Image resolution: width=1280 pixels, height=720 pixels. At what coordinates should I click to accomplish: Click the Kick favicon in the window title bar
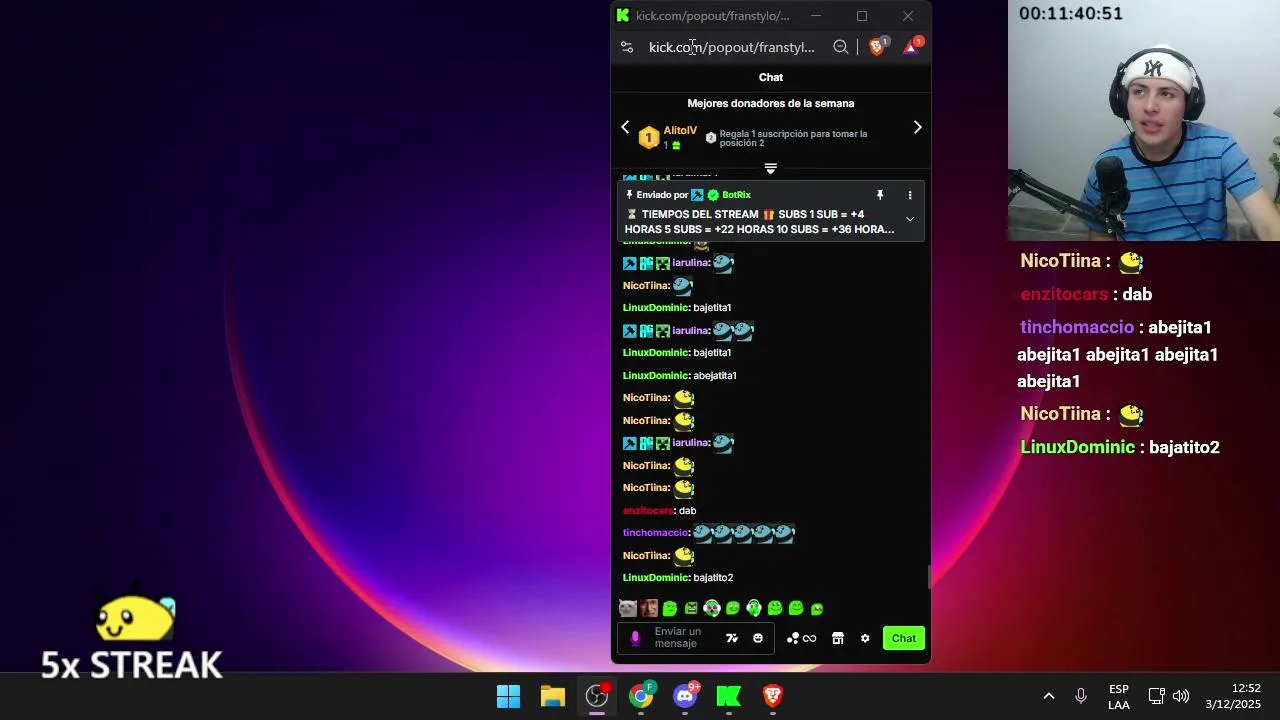(623, 15)
